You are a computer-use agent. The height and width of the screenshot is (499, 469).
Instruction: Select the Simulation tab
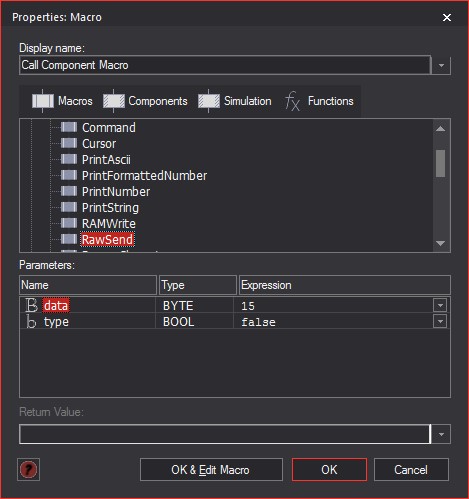235,101
